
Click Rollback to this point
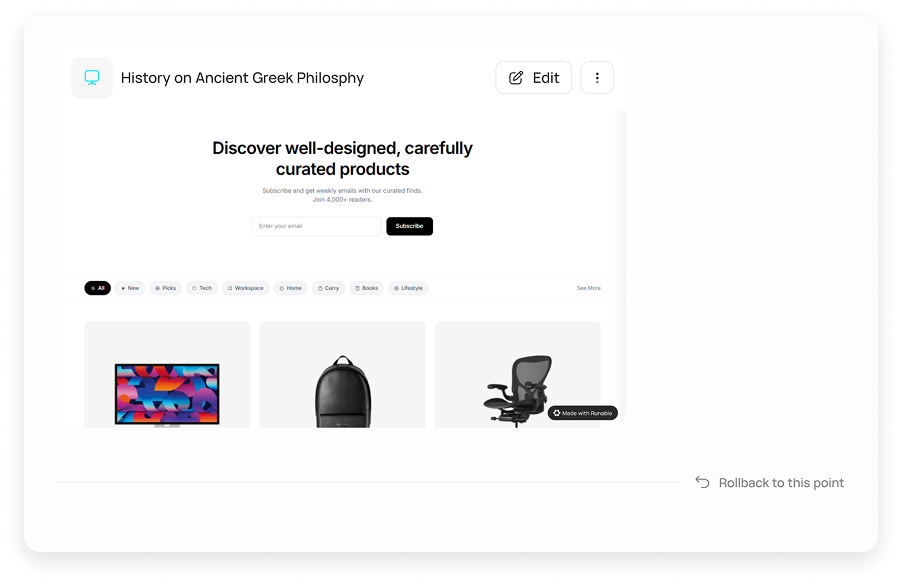(781, 483)
